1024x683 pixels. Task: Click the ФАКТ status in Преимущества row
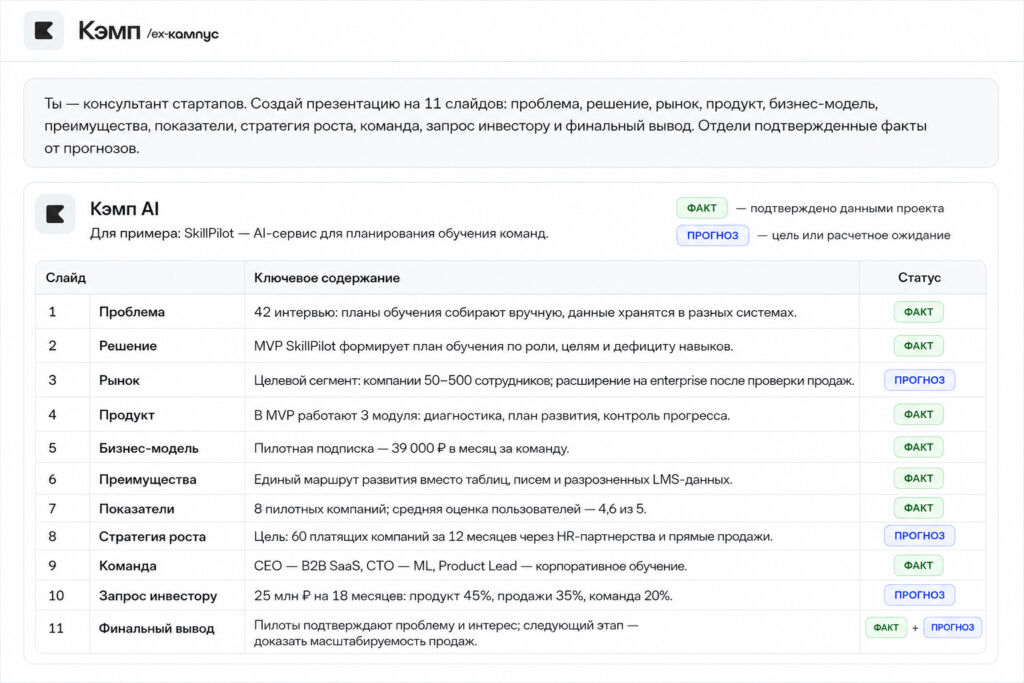[x=918, y=479]
